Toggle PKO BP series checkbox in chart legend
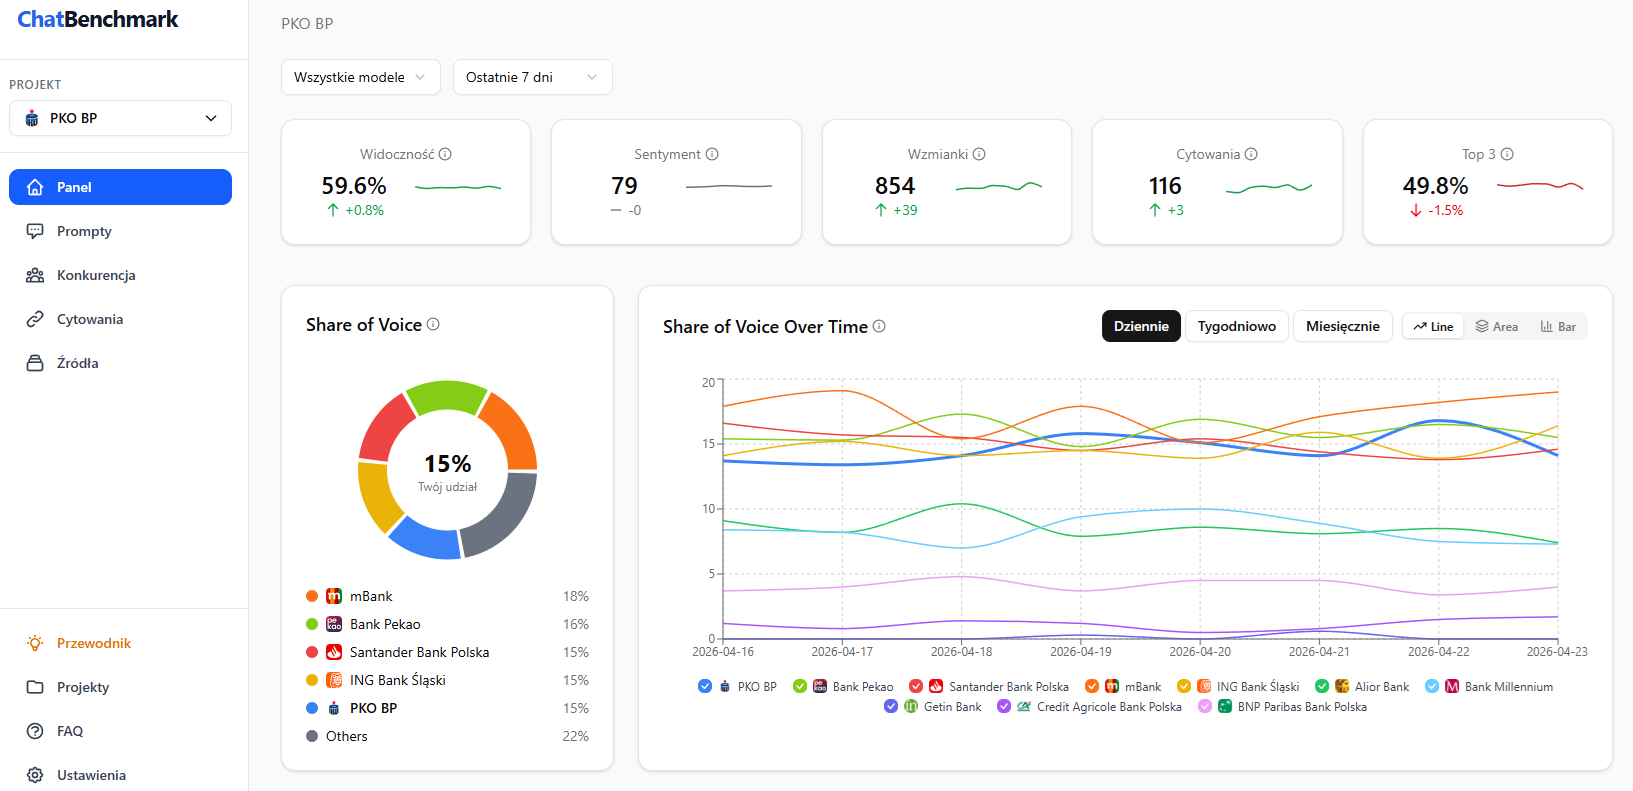The width and height of the screenshot is (1633, 791). tap(705, 686)
